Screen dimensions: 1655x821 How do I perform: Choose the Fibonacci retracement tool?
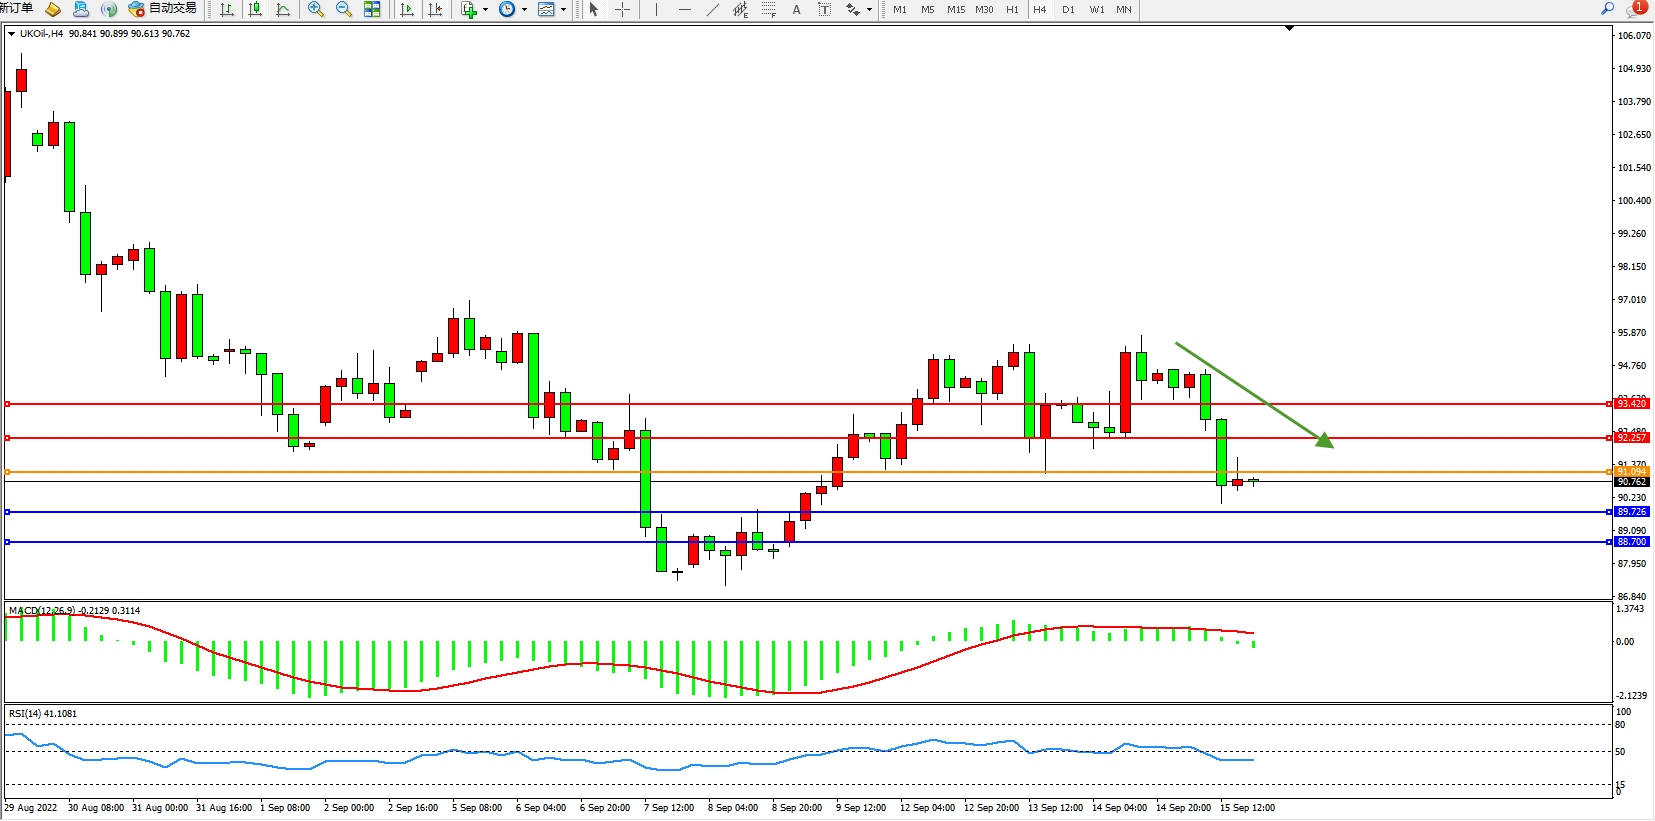pos(768,9)
